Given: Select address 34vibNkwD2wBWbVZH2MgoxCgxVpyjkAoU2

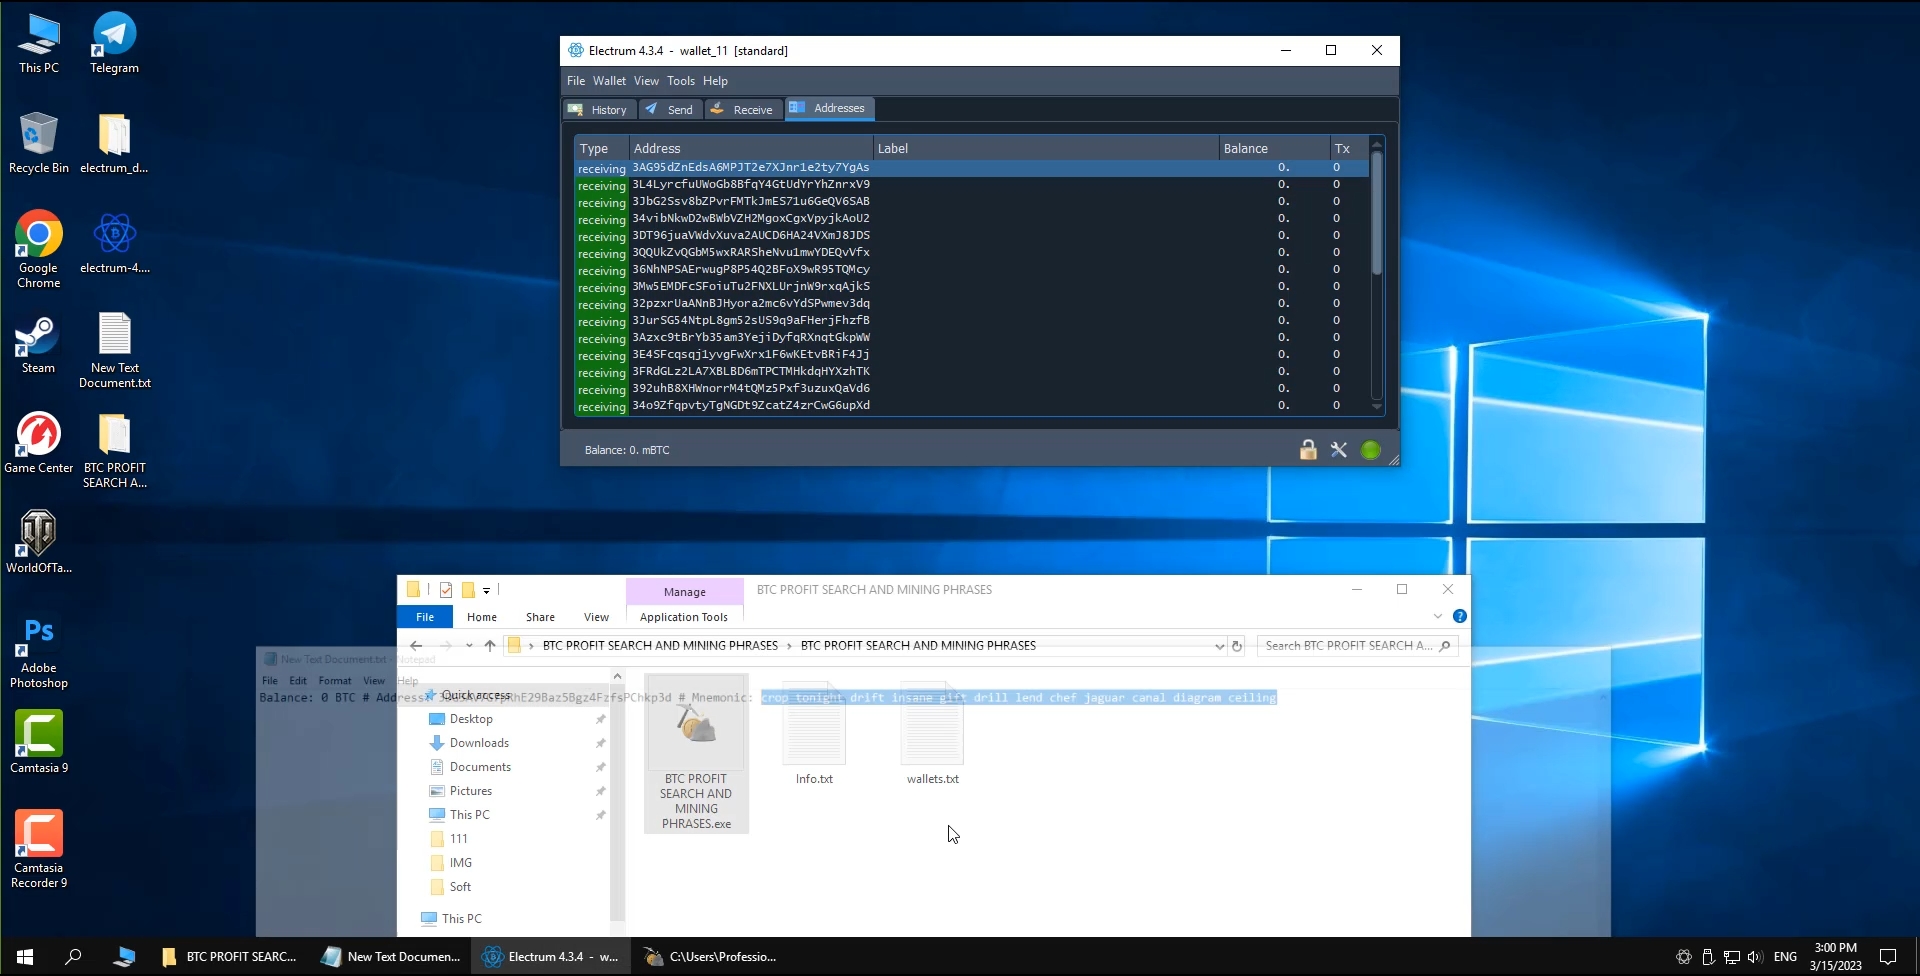Looking at the screenshot, I should click(x=751, y=218).
